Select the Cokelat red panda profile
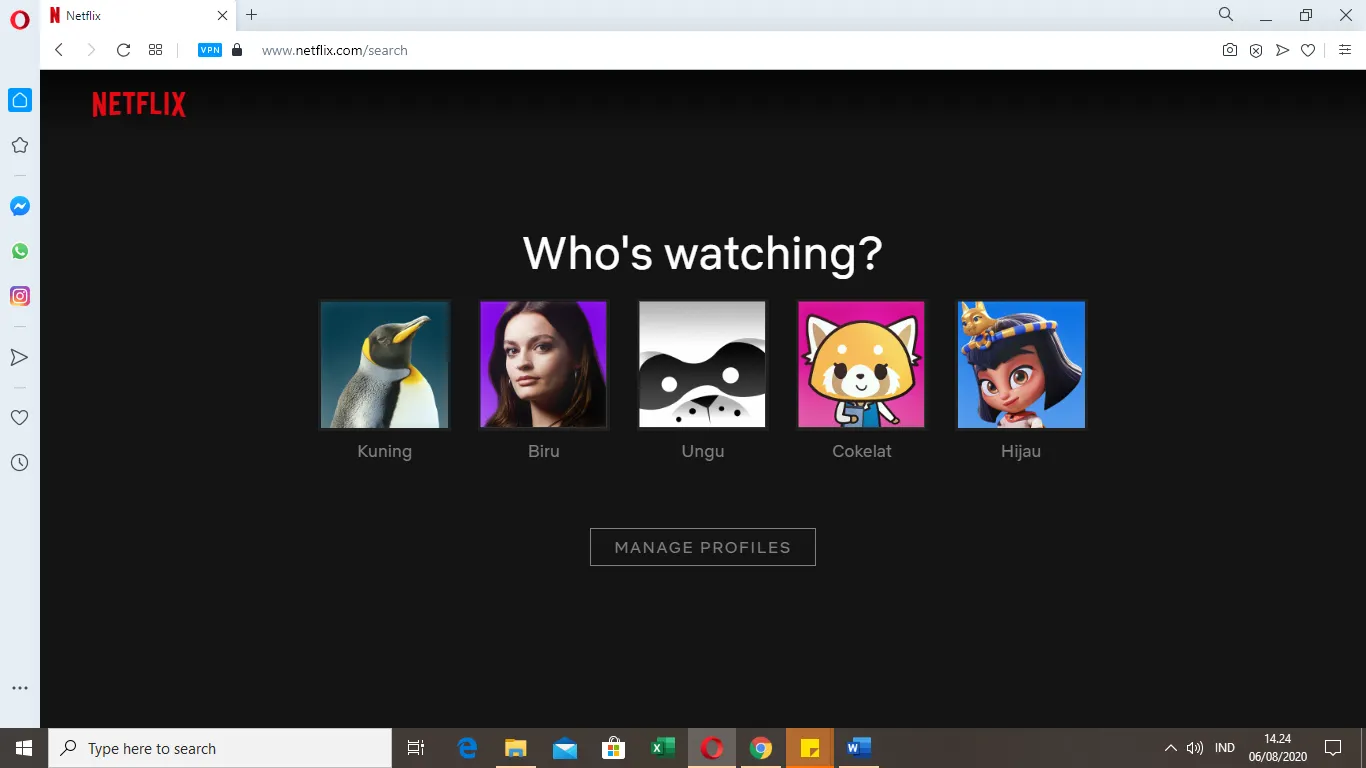Screen dimensions: 1366x768 point(861,365)
